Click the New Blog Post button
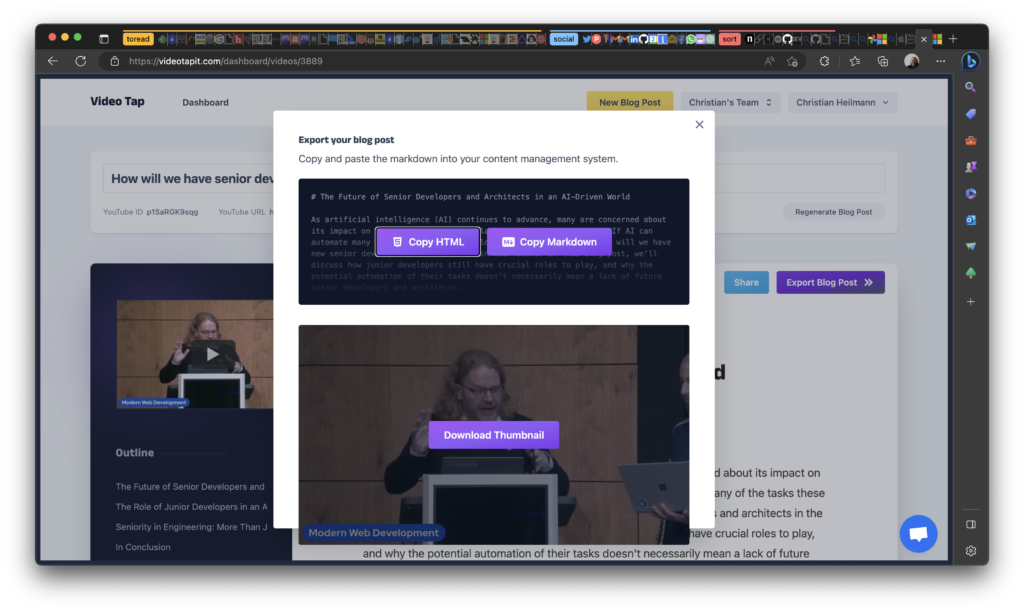 click(x=630, y=103)
